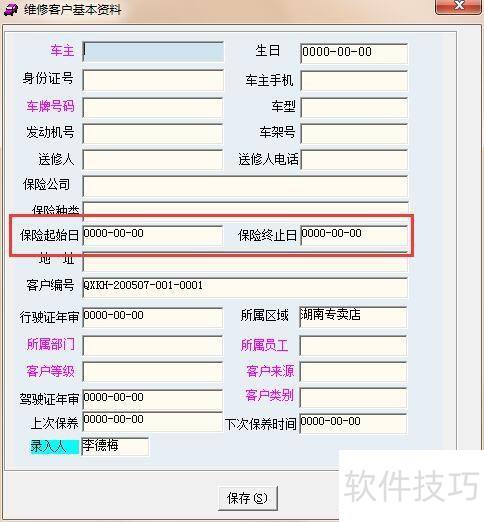This screenshot has height=522, width=484.
Task: Close the 维修客户基本资料 window
Action: (x=459, y=6)
